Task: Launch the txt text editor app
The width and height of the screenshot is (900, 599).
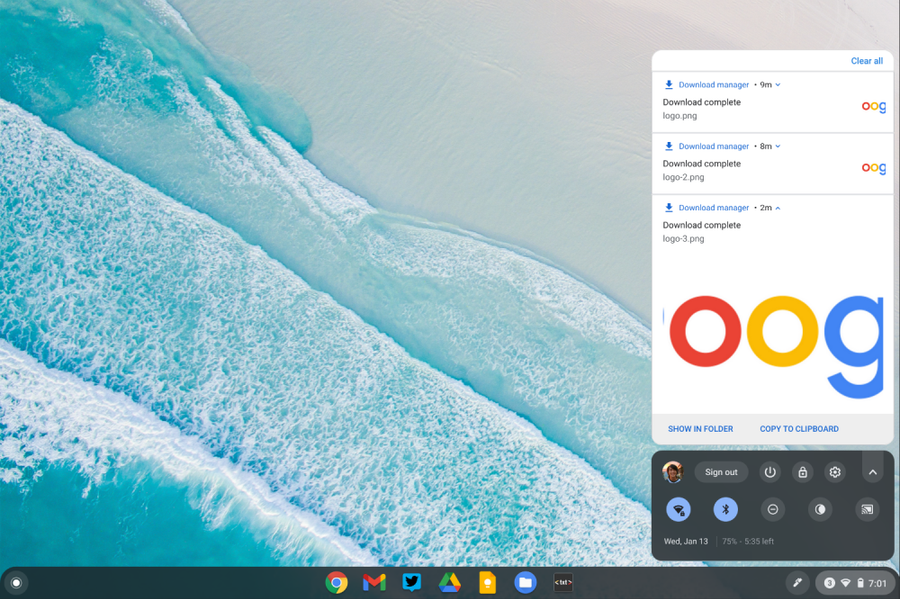Action: [563, 582]
